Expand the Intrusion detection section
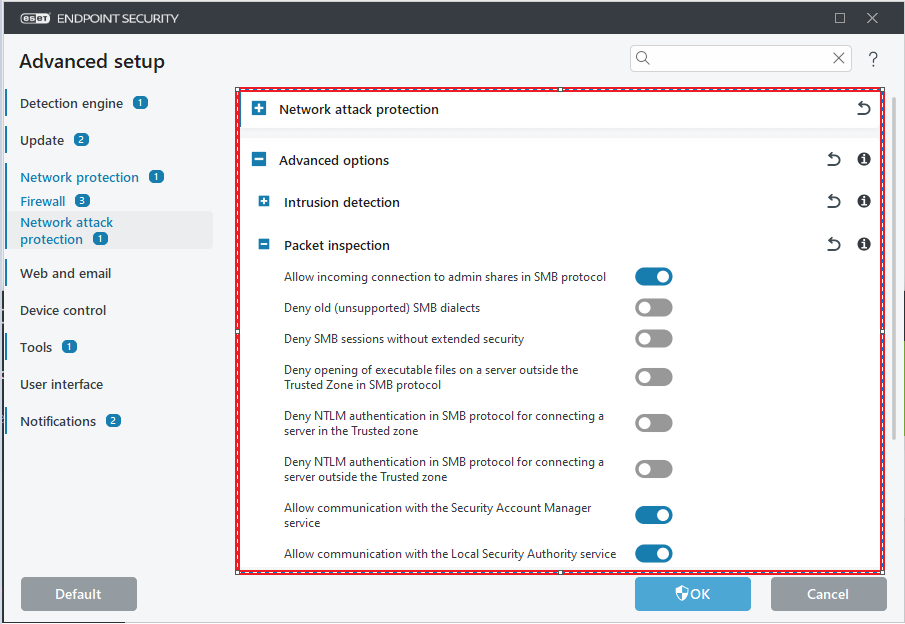The image size is (905, 624). pos(264,202)
